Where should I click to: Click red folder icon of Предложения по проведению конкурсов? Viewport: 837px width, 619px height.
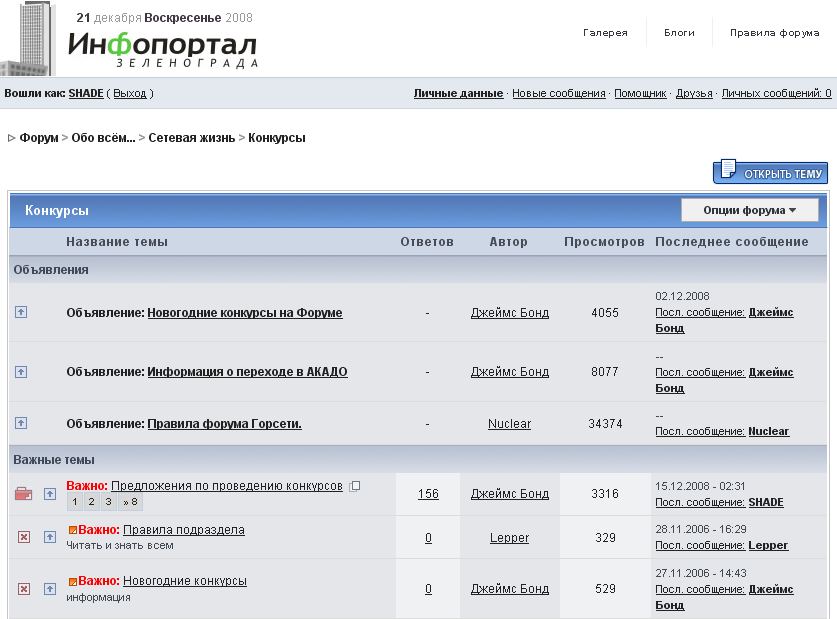pyautogui.click(x=23, y=494)
